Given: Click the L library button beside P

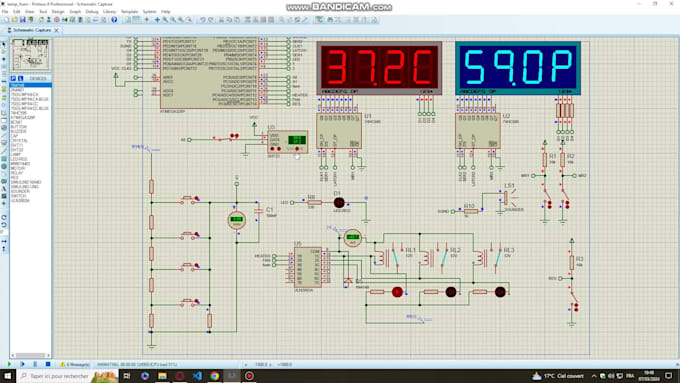Looking at the screenshot, I should (20, 79).
